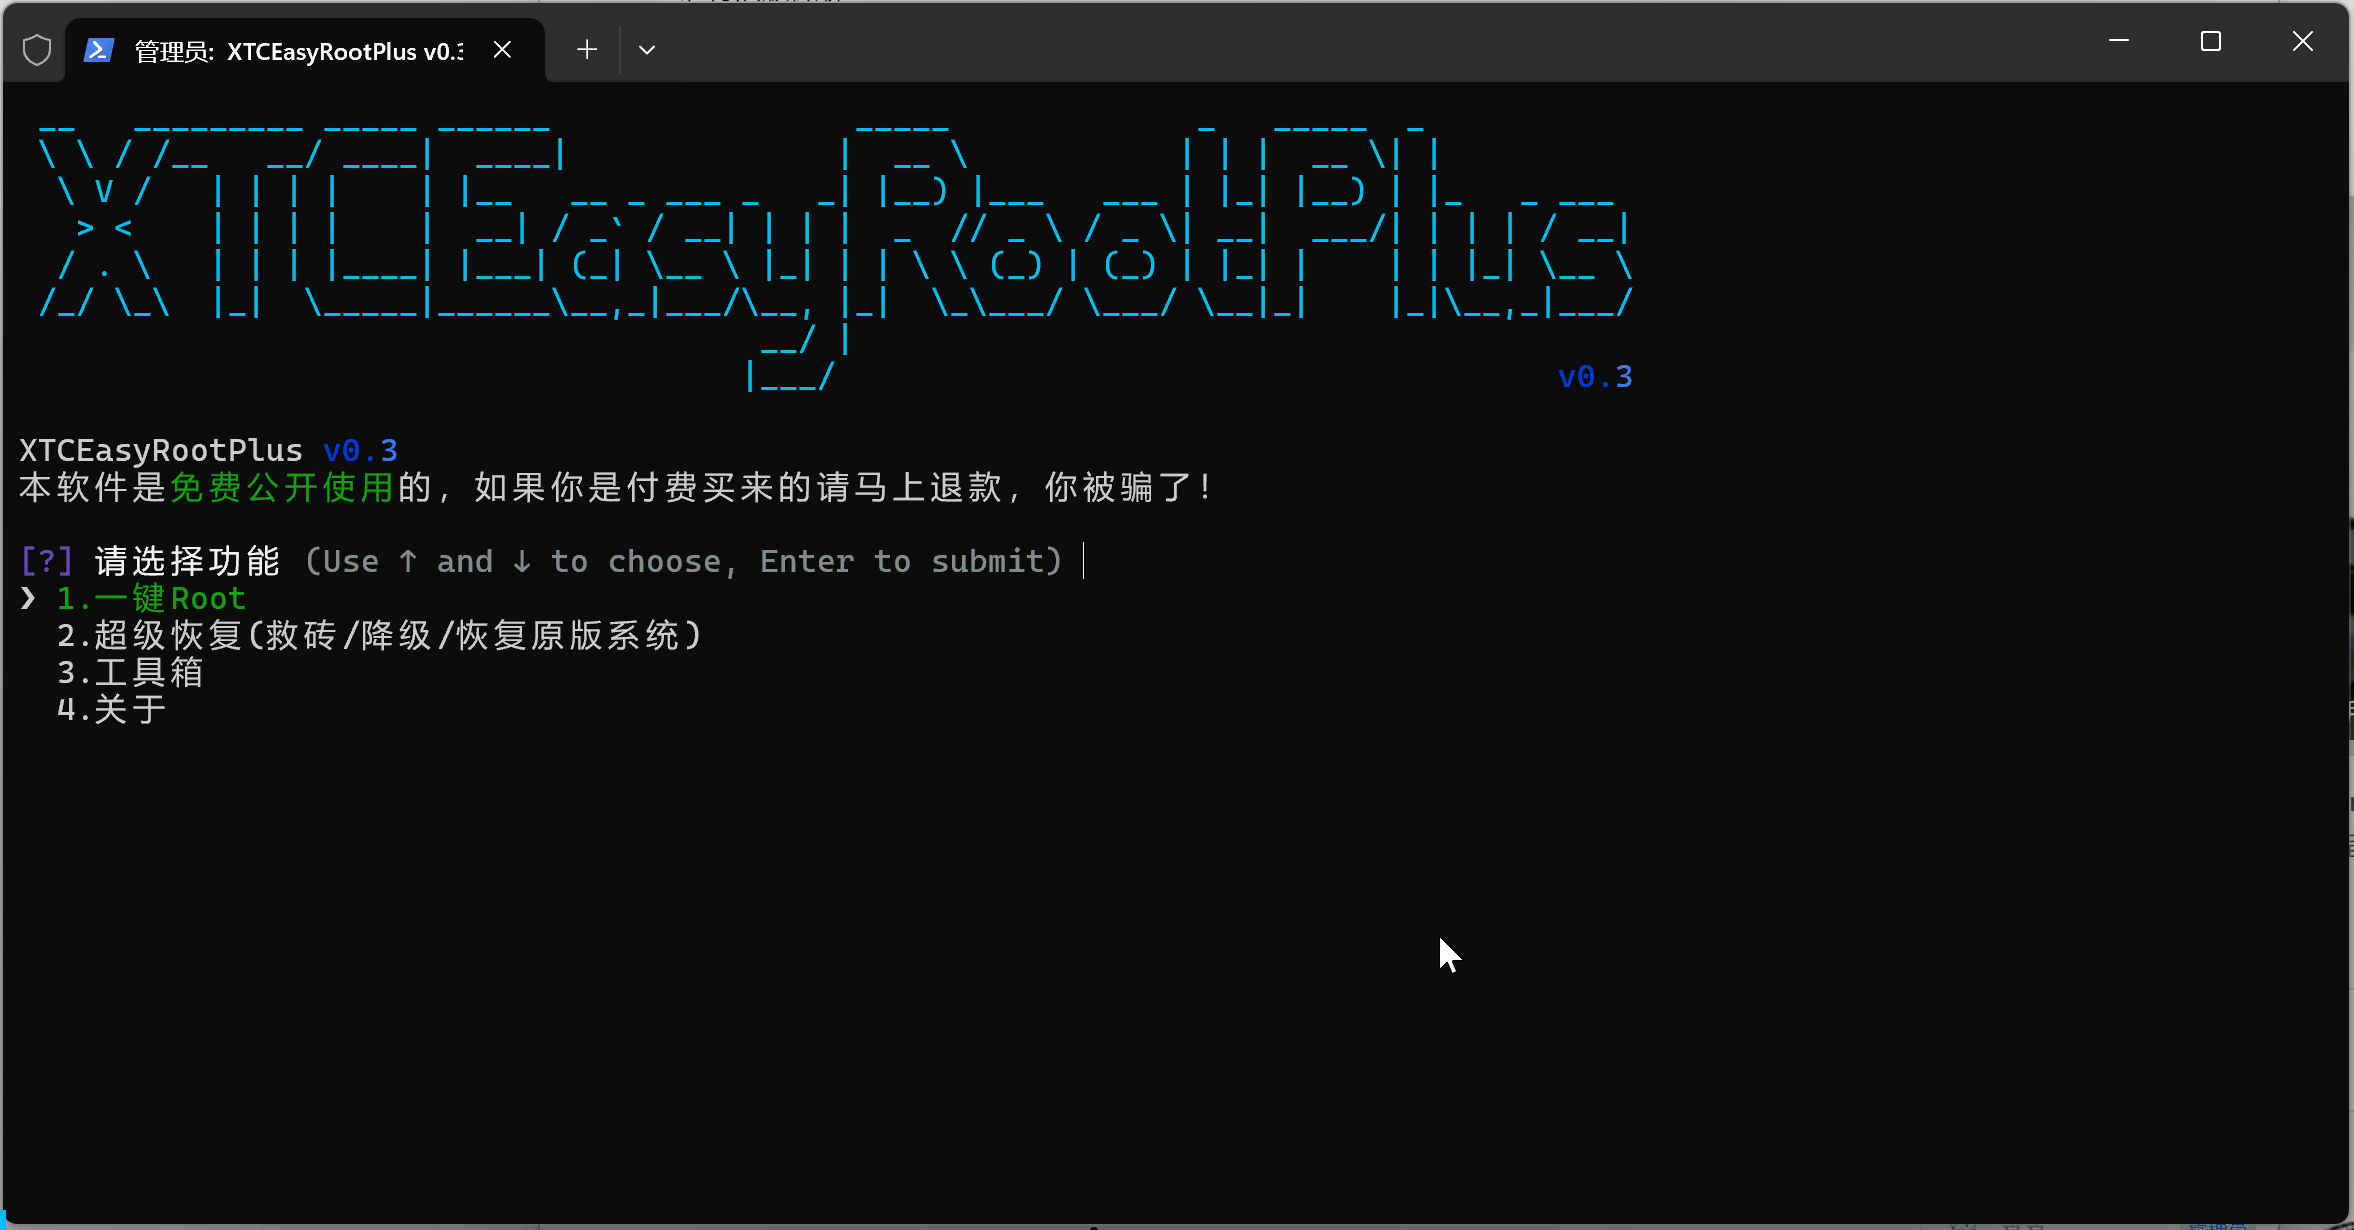Open a new terminal tab
Image resolution: width=2354 pixels, height=1230 pixels.
(587, 49)
